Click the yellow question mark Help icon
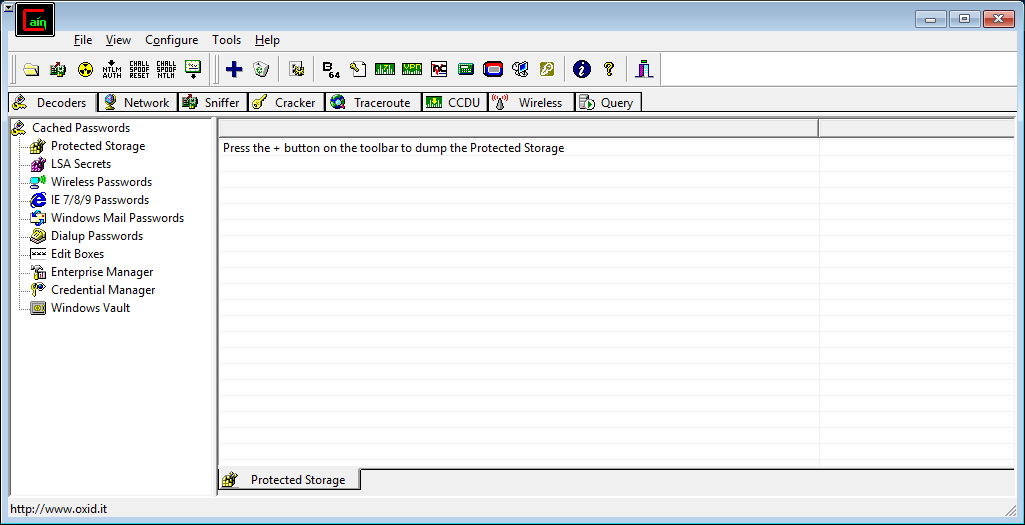Viewport: 1025px width, 525px height. coord(609,69)
